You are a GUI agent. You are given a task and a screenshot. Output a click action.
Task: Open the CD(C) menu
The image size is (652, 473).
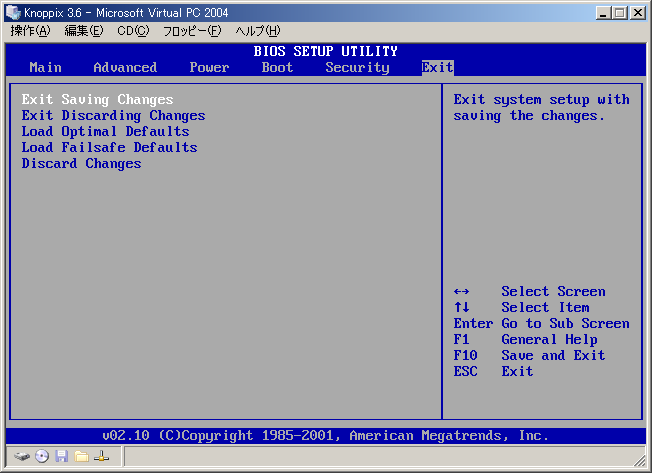[x=133, y=31]
